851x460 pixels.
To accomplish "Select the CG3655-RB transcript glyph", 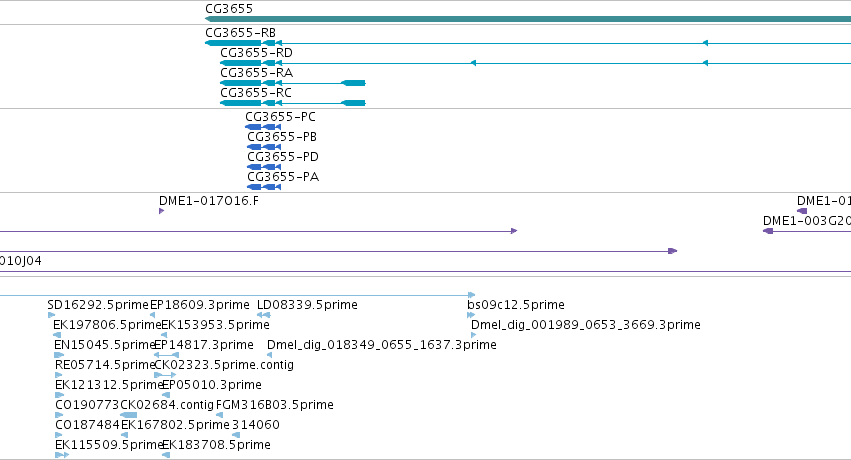I will (528, 43).
